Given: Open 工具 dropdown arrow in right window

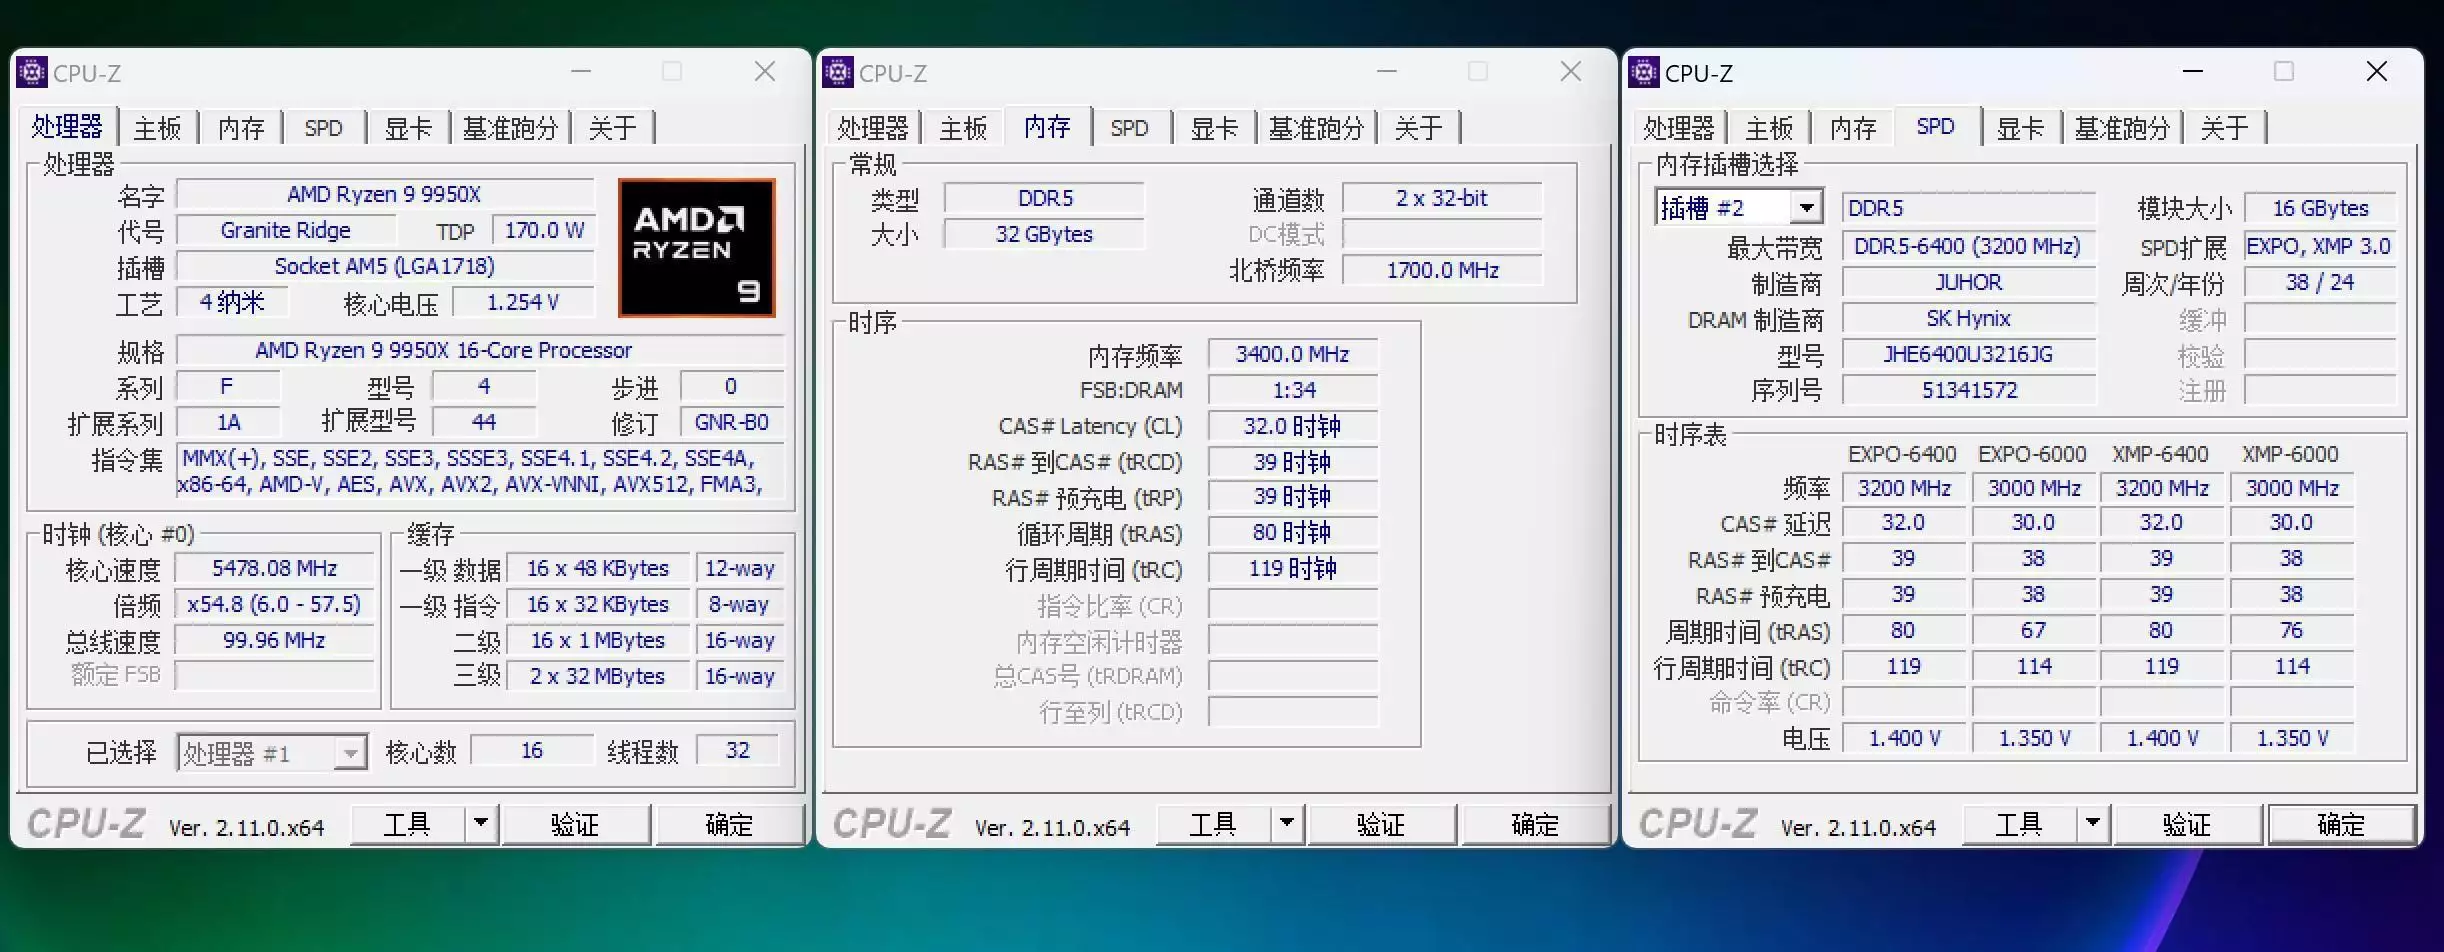Looking at the screenshot, I should pos(2093,824).
